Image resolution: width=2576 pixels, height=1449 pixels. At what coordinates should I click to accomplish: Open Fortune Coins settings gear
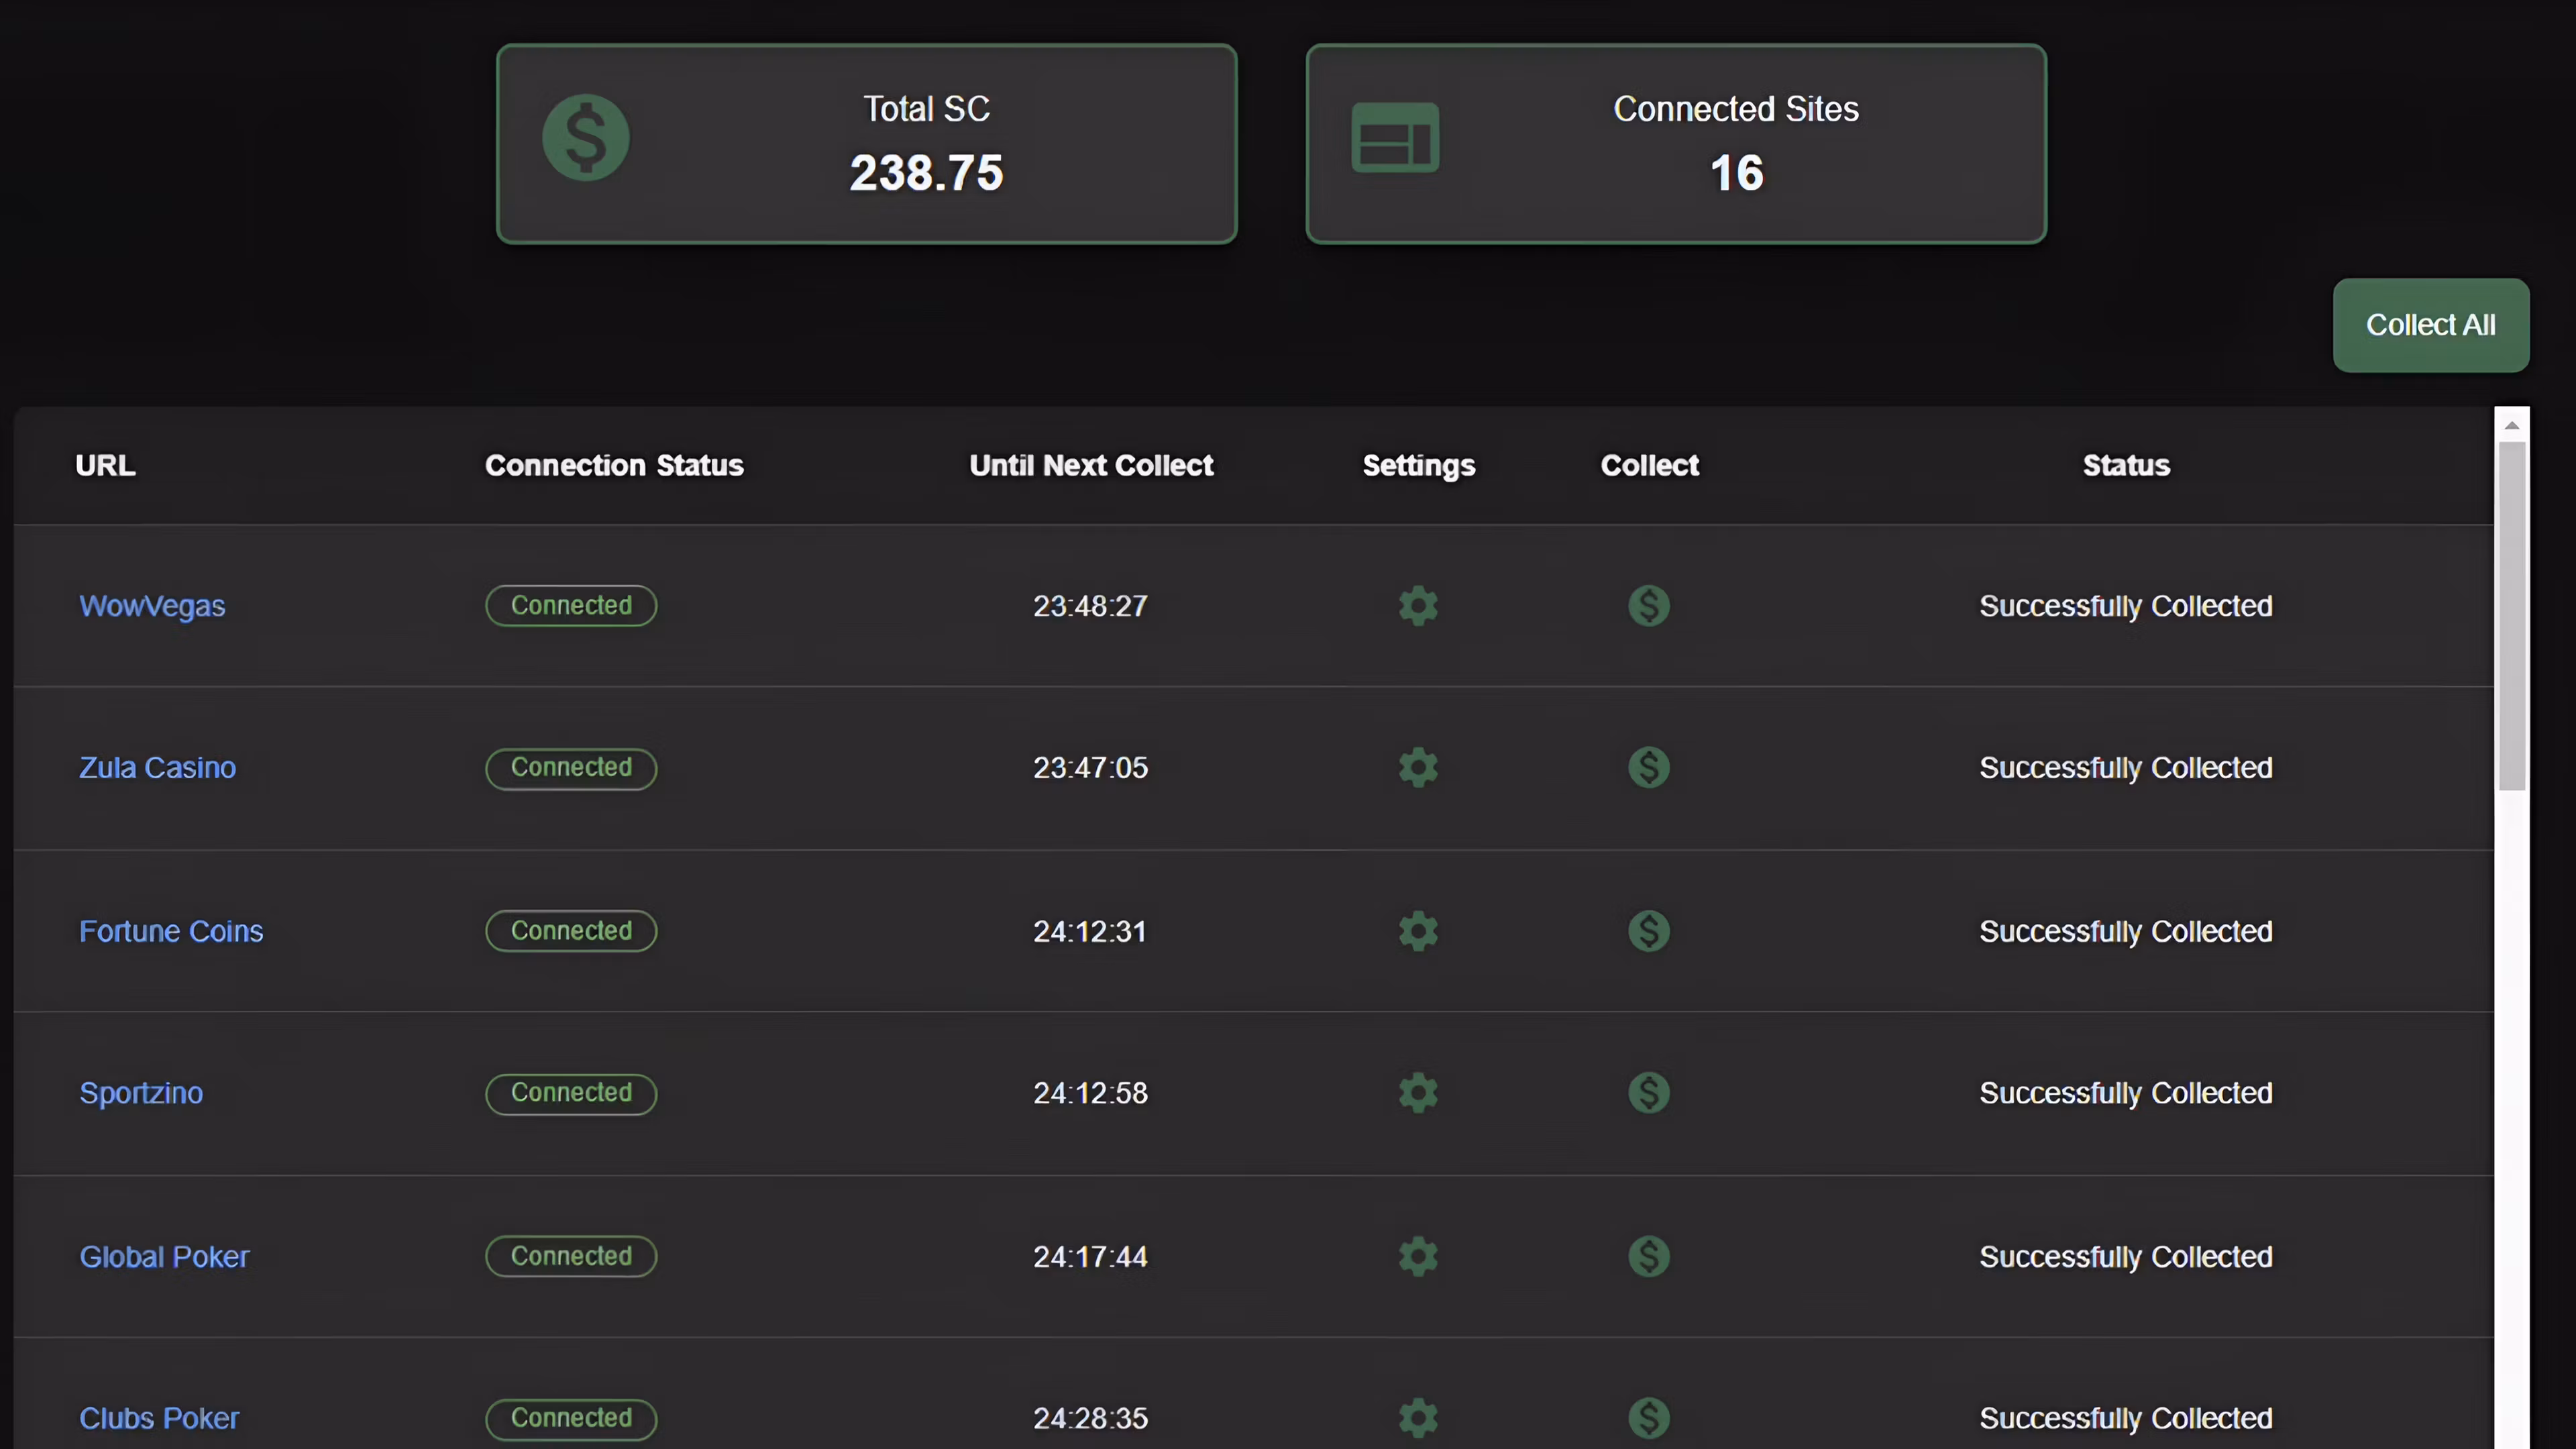coord(1417,931)
